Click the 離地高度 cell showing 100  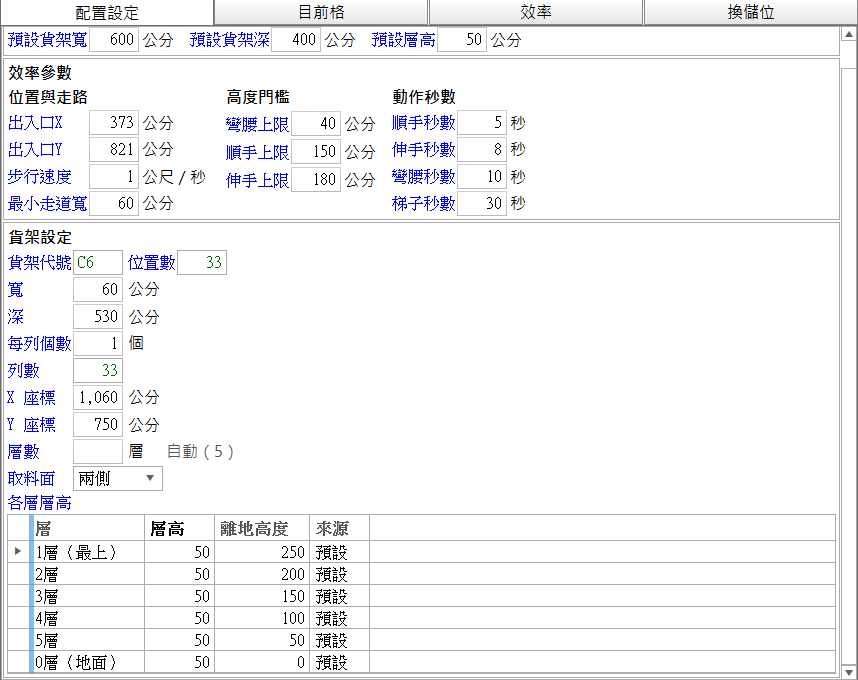262,618
